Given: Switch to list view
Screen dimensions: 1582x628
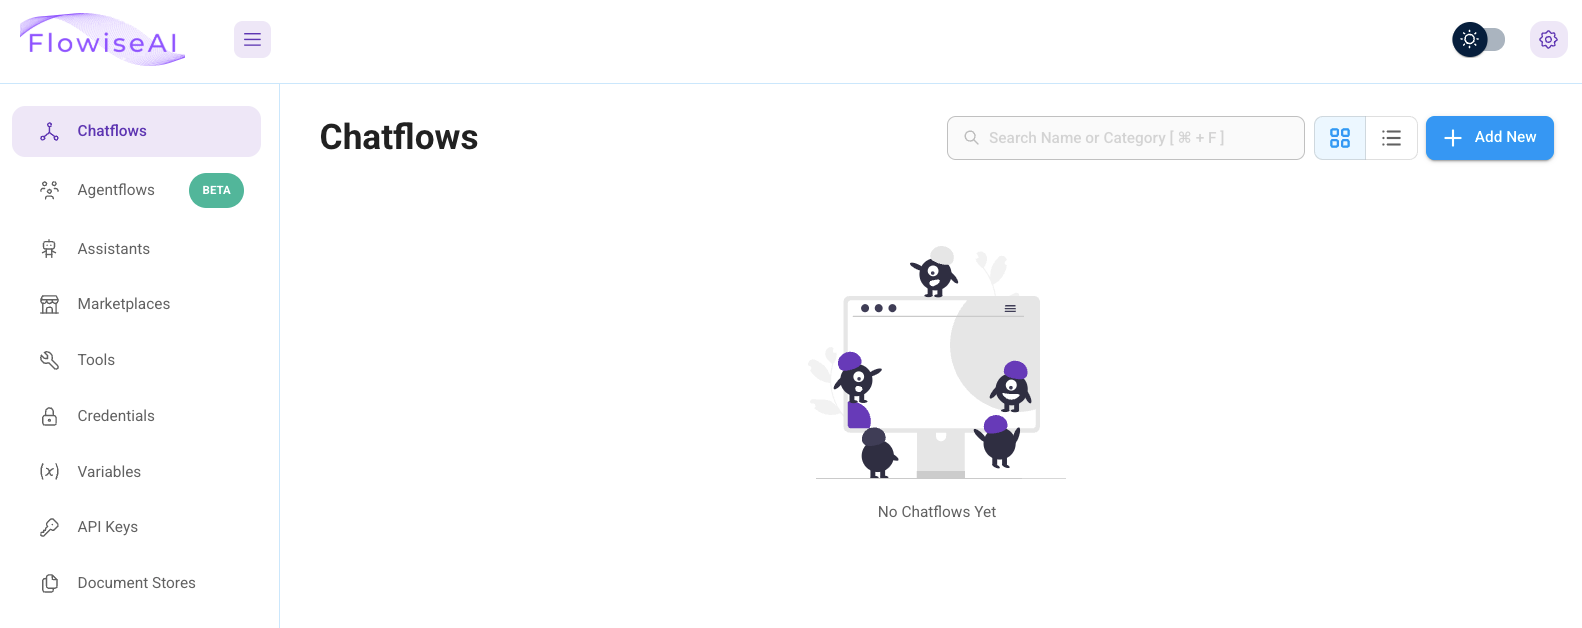Looking at the screenshot, I should tap(1392, 138).
